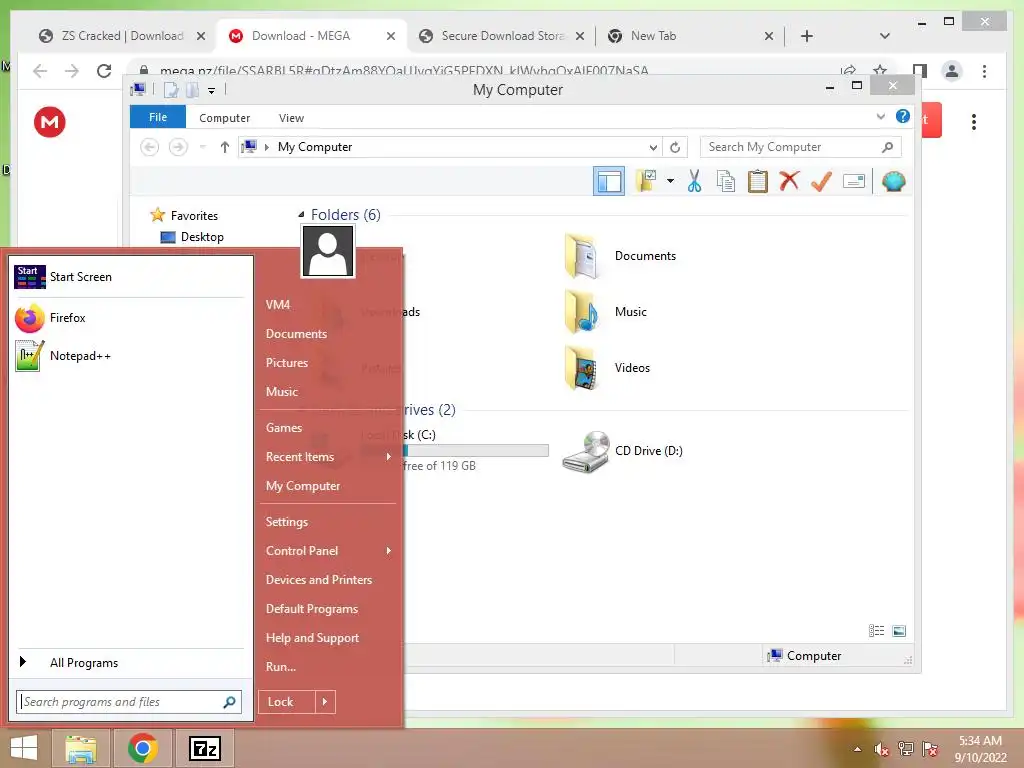Launch Notepad++ from start menu

tap(129, 356)
